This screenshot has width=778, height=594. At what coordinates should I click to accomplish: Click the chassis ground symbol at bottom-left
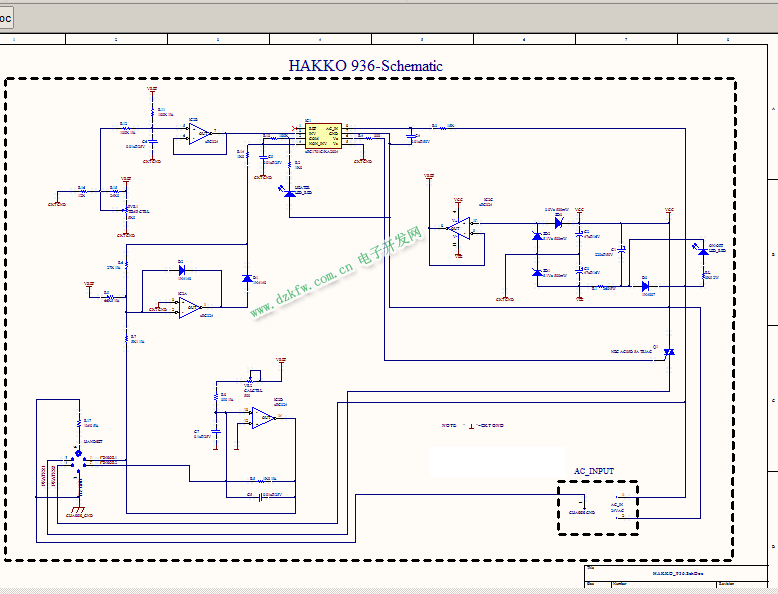[78, 509]
